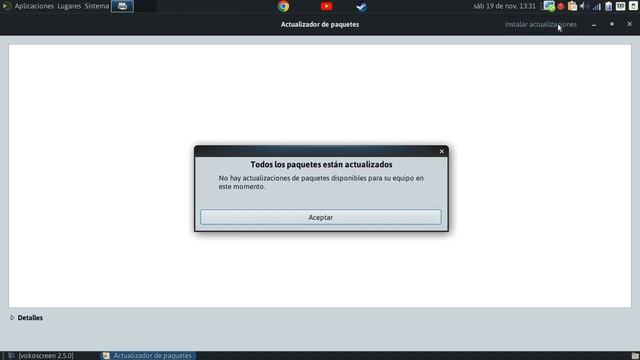Image resolution: width=640 pixels, height=360 pixels.
Task: Click Aceptar in the dialog
Action: click(321, 217)
